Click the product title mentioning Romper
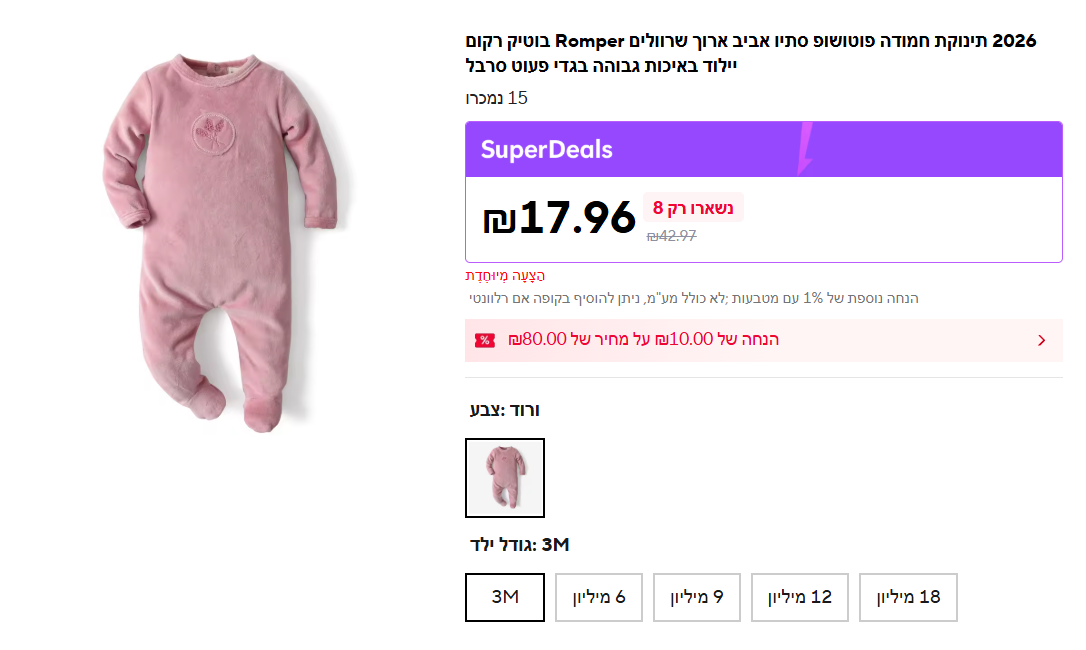1086x650 pixels. coord(750,53)
